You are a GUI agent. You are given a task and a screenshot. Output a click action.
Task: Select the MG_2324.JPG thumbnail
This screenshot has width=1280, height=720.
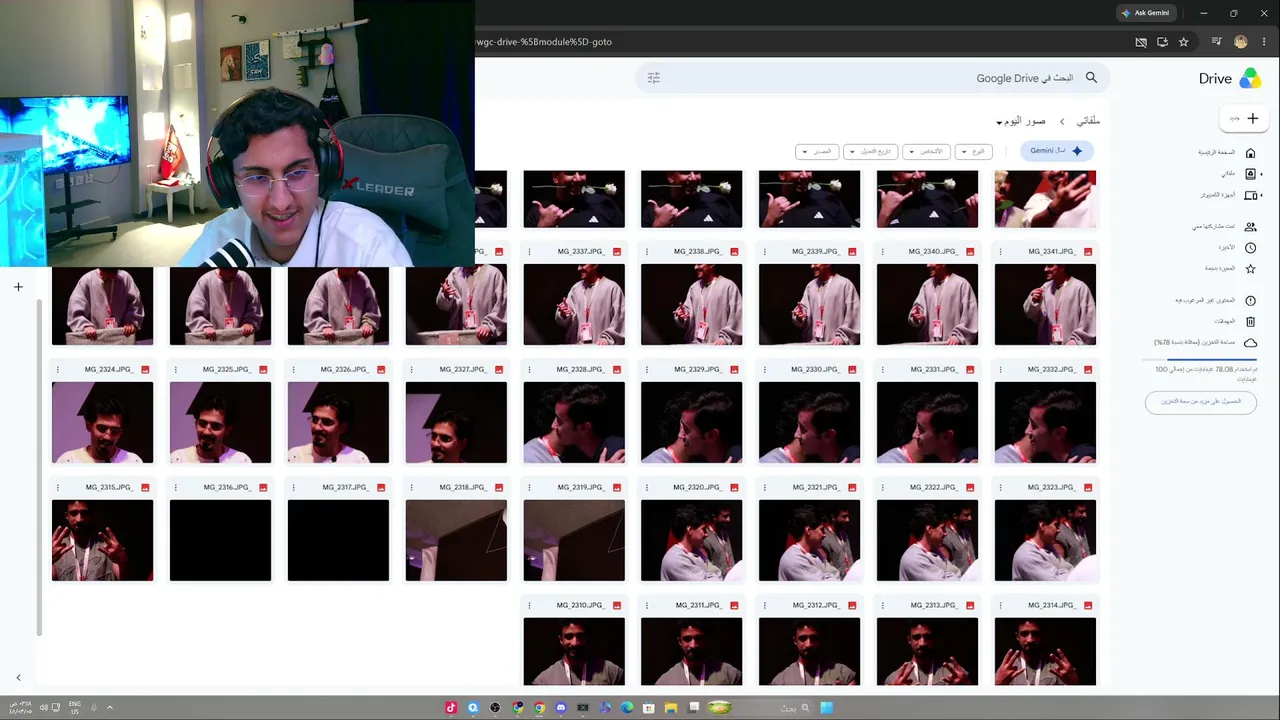pos(102,422)
